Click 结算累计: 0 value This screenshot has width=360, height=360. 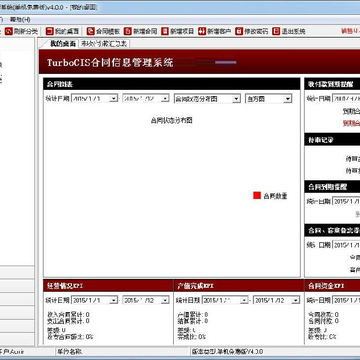point(193,321)
